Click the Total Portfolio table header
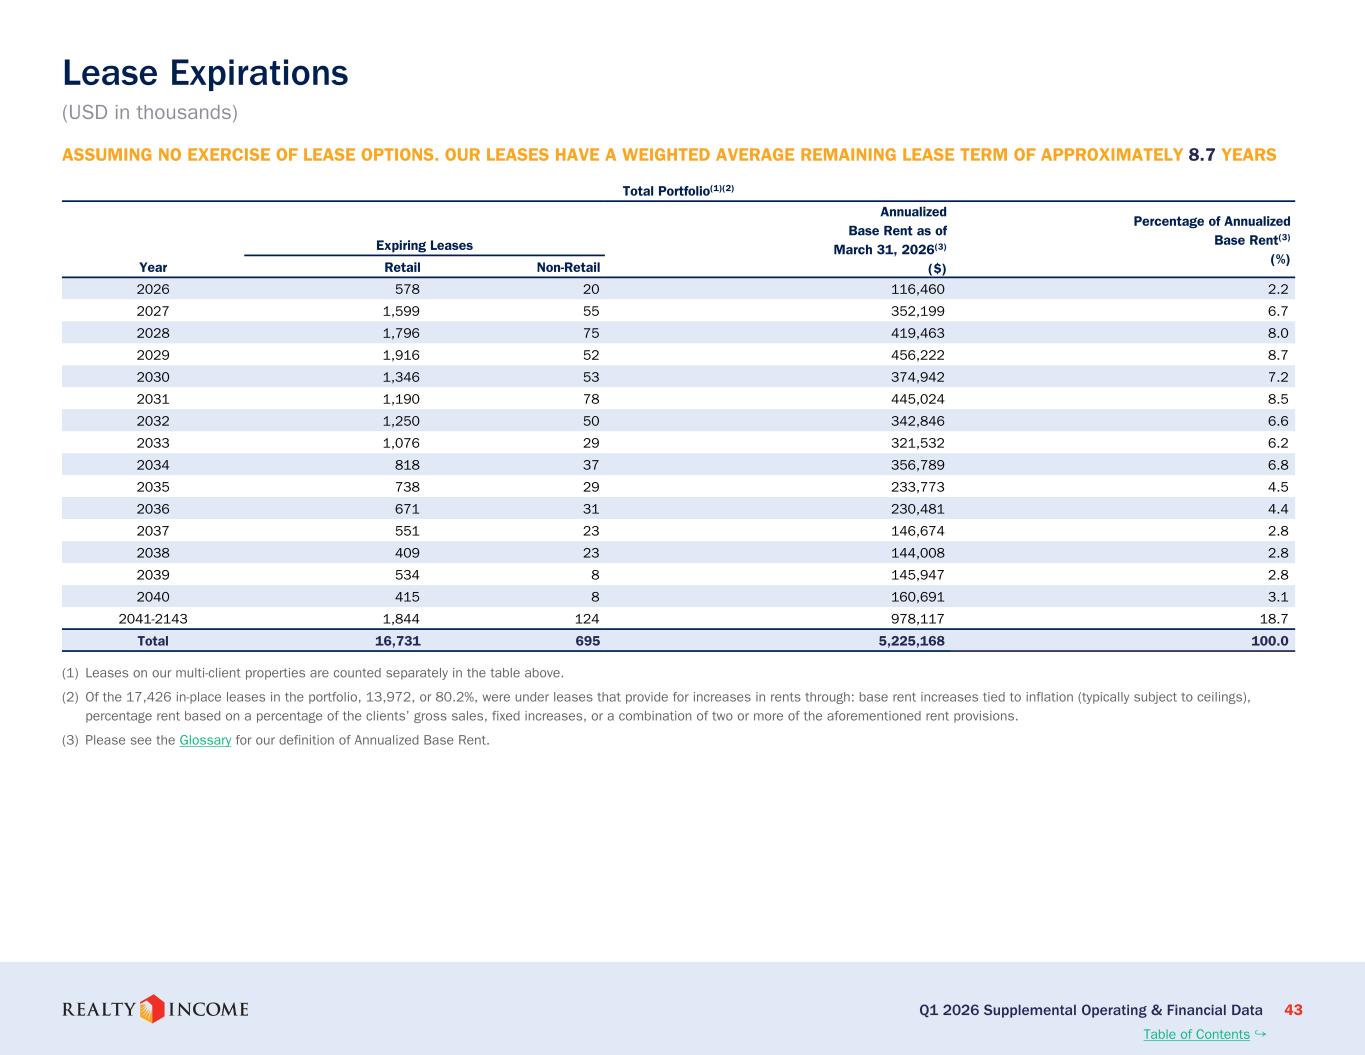This screenshot has height=1055, width=1365. (678, 190)
